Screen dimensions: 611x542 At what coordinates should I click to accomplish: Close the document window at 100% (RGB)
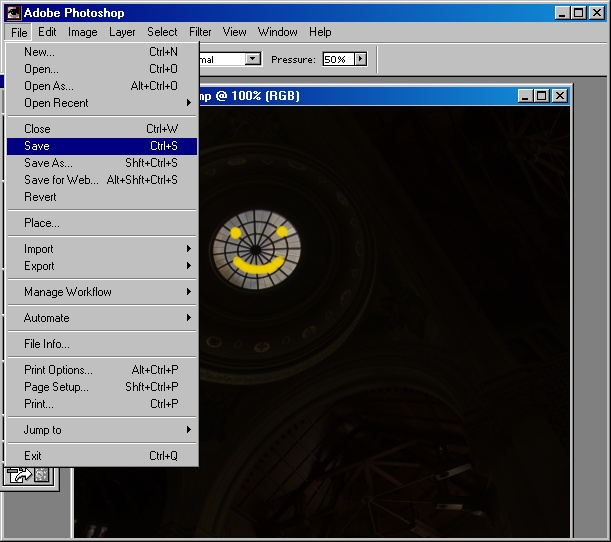pyautogui.click(x=560, y=96)
